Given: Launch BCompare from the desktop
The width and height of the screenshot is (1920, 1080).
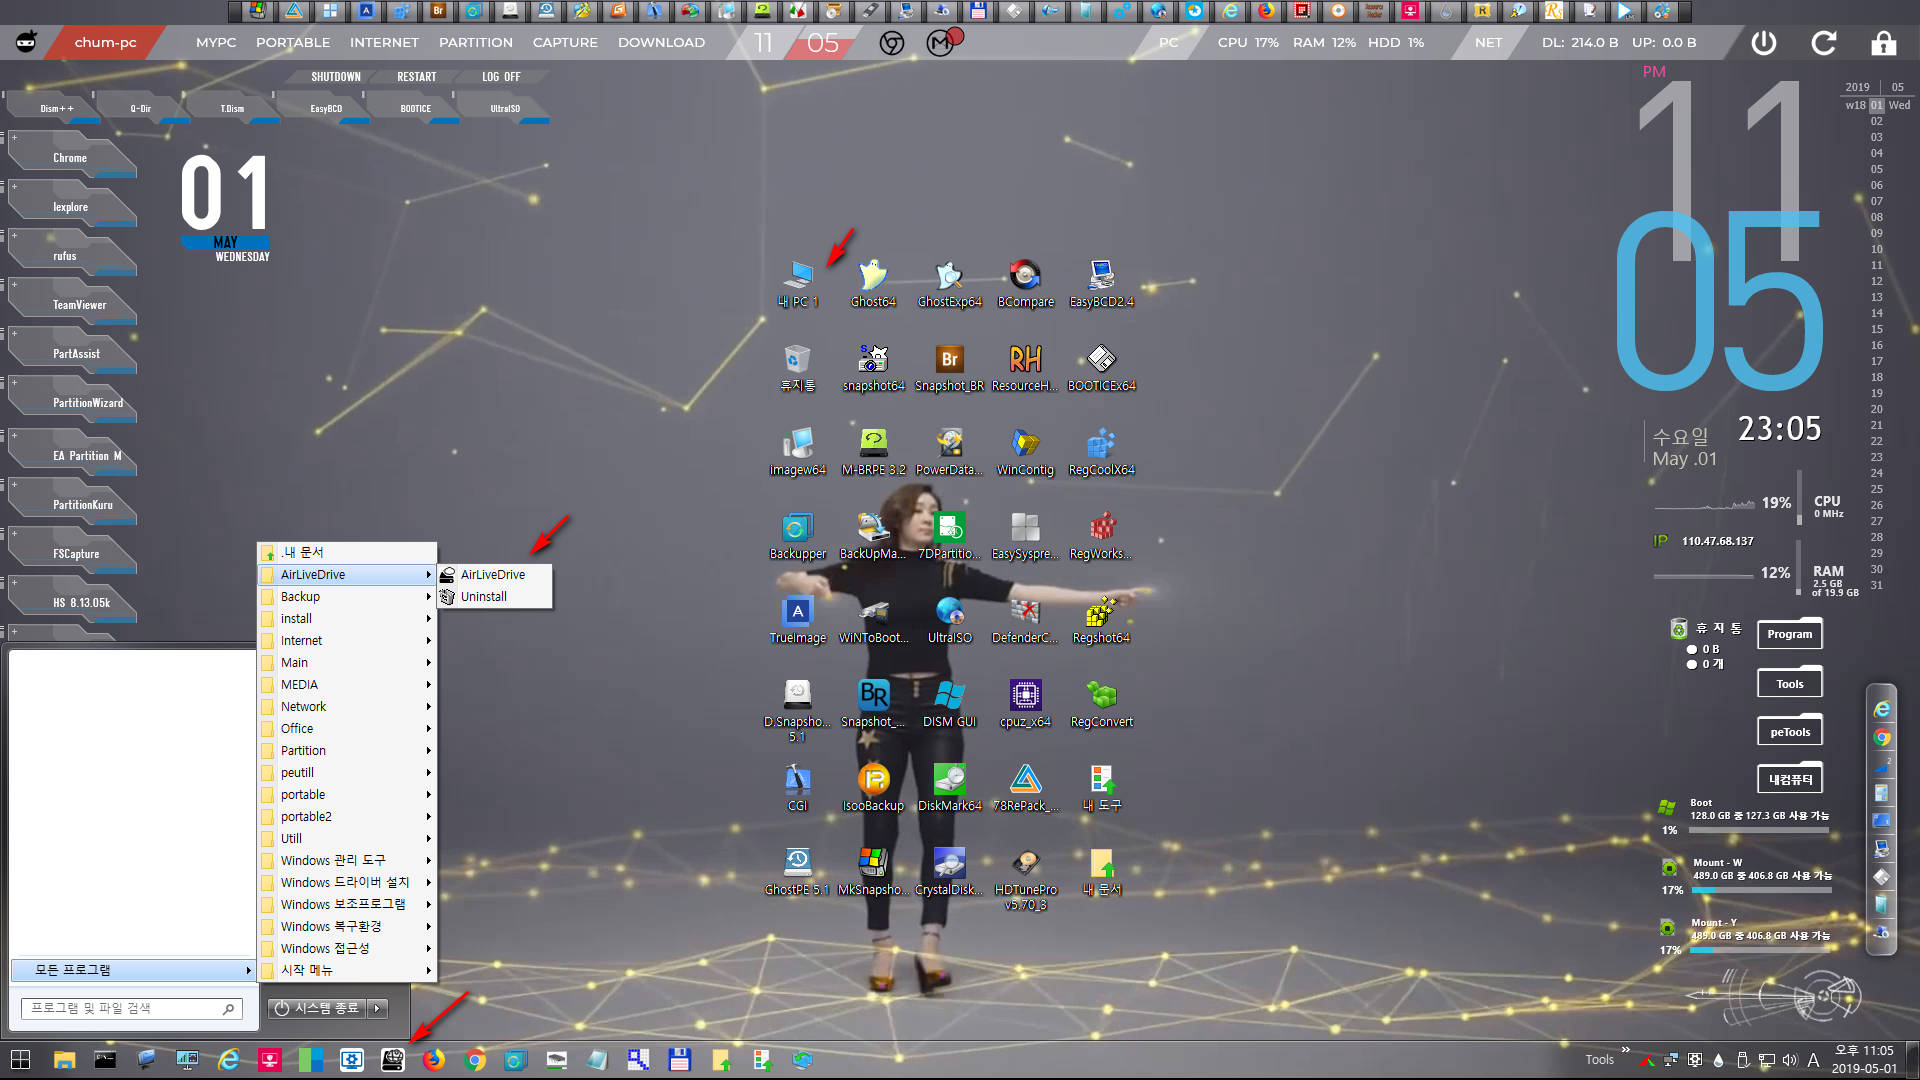Looking at the screenshot, I should 1025,283.
